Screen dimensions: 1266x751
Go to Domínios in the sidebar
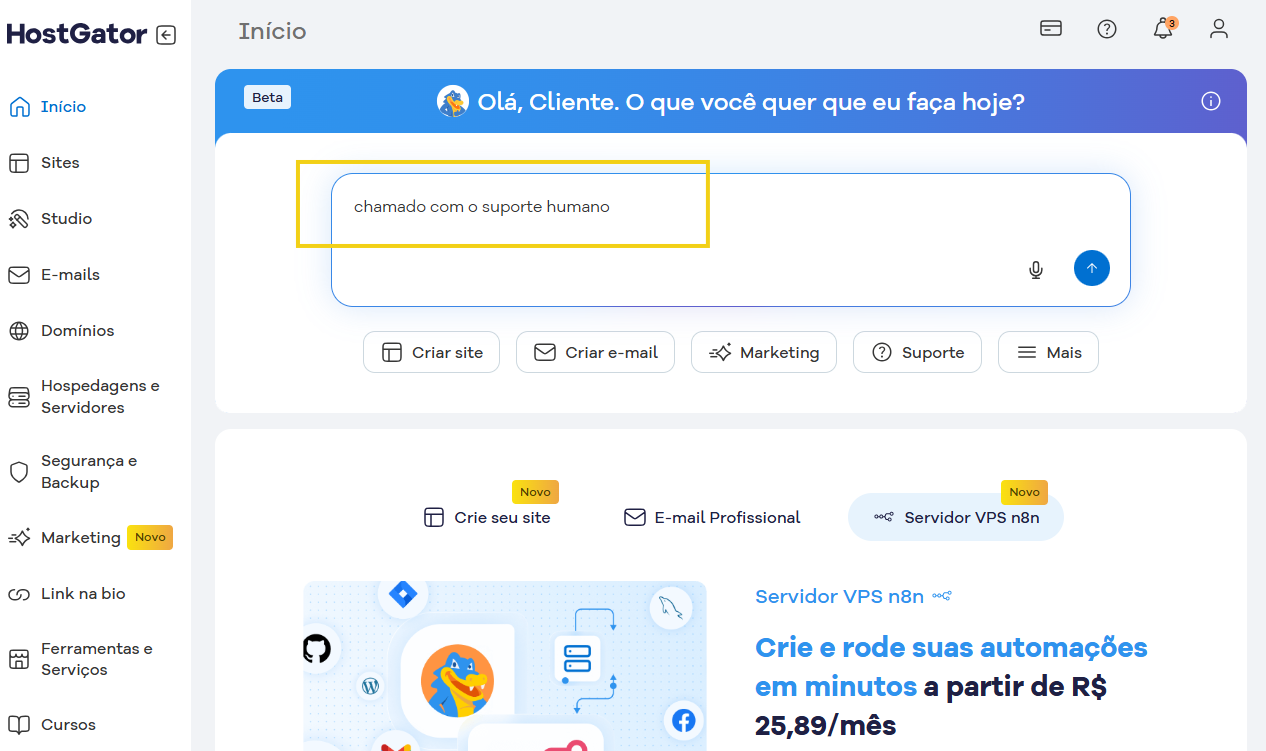[x=77, y=331]
